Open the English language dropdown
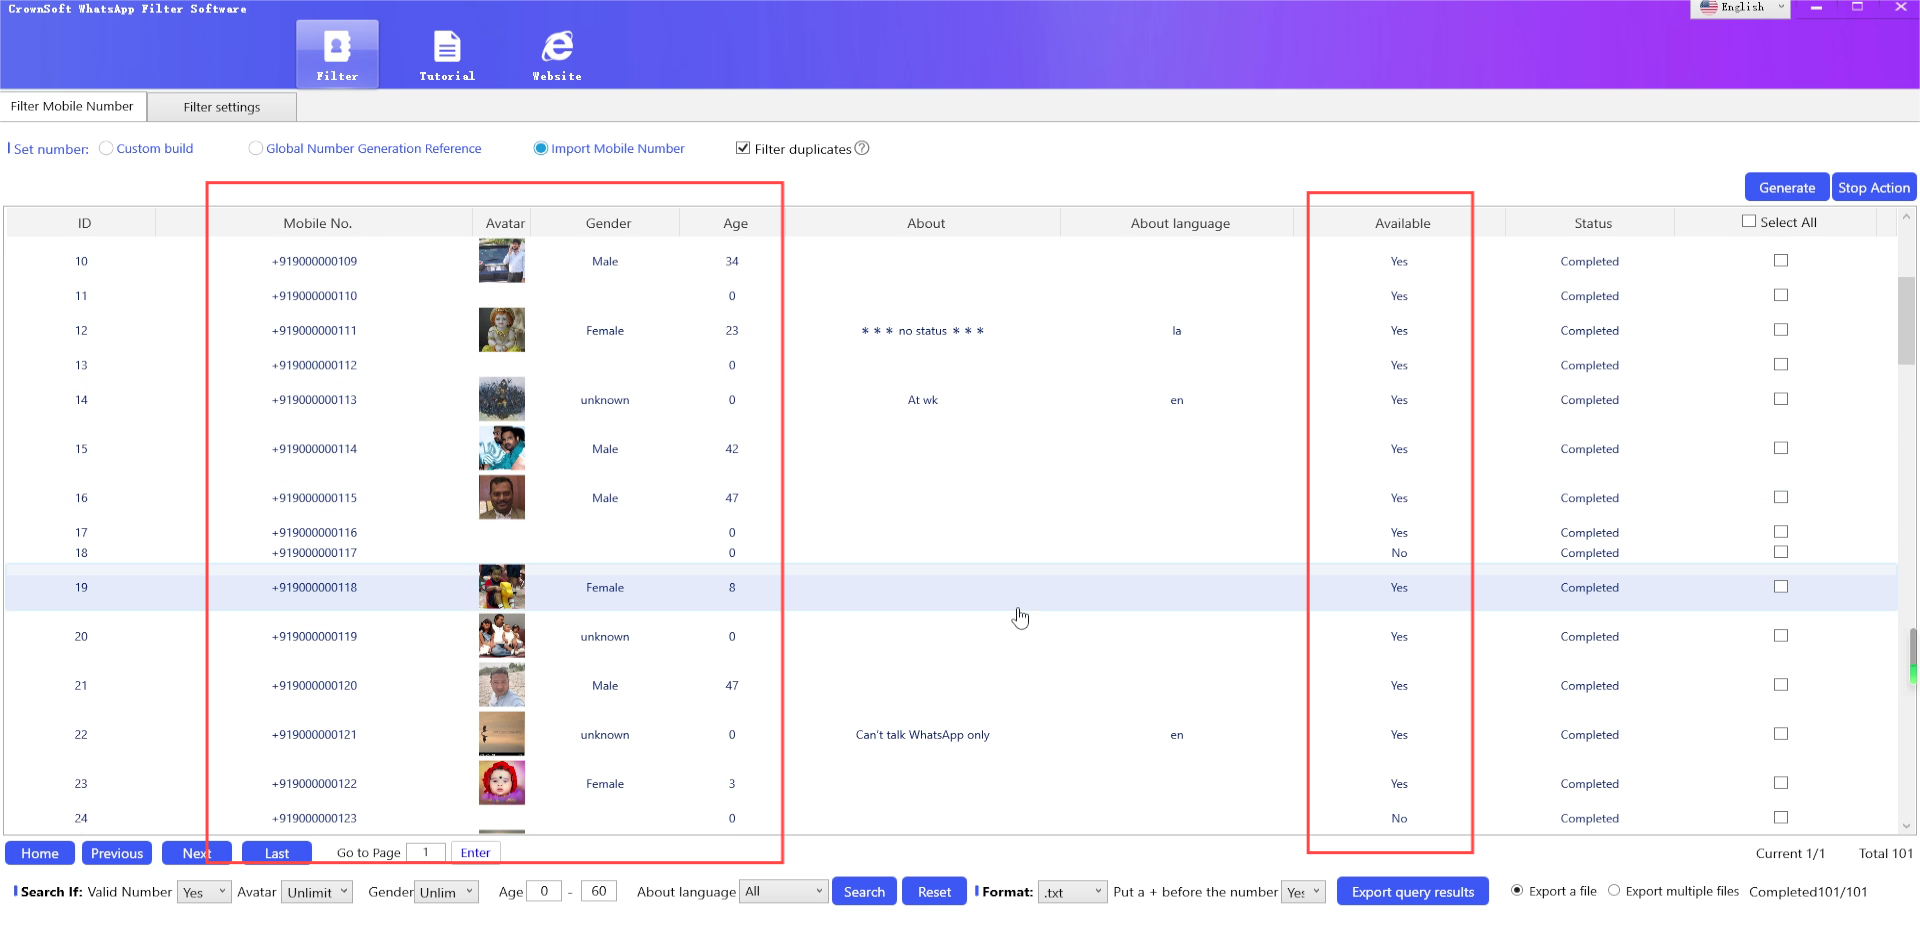The image size is (1920, 929). 1742,8
